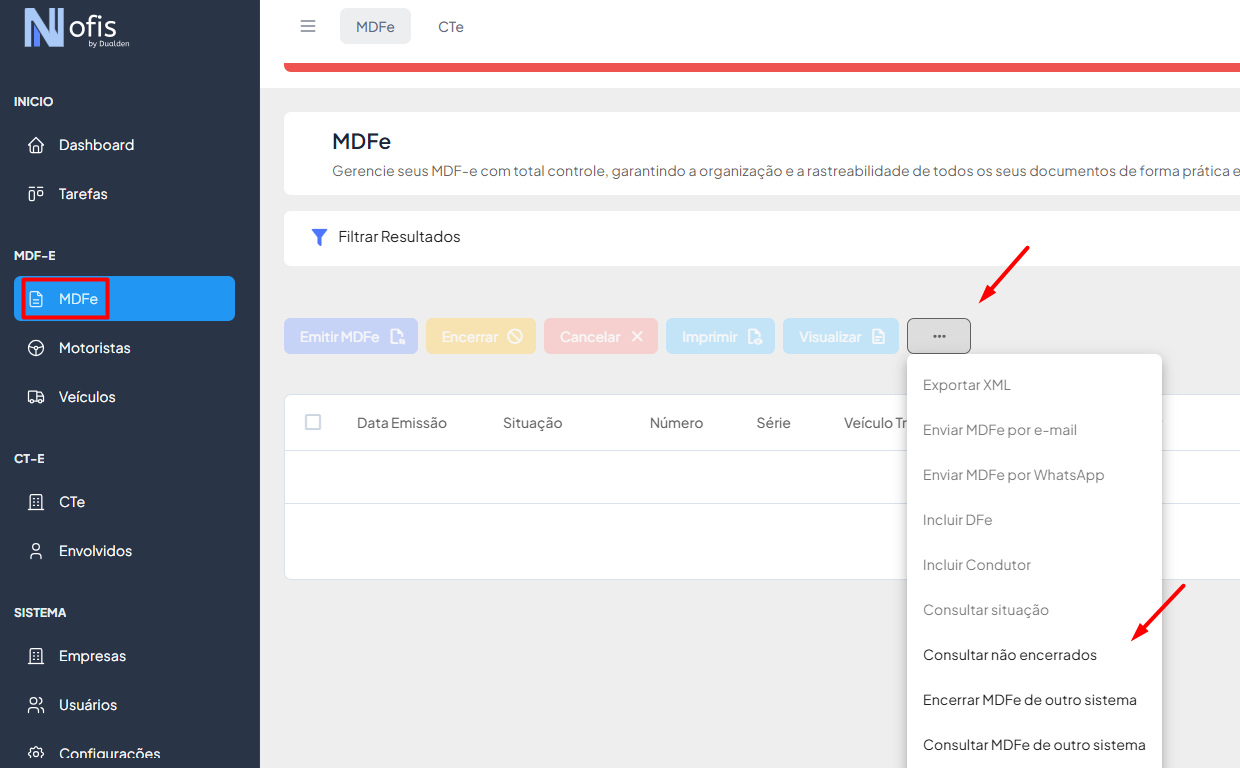Switch to the CTe tab
Screen dimensions: 1240x768
(451, 27)
